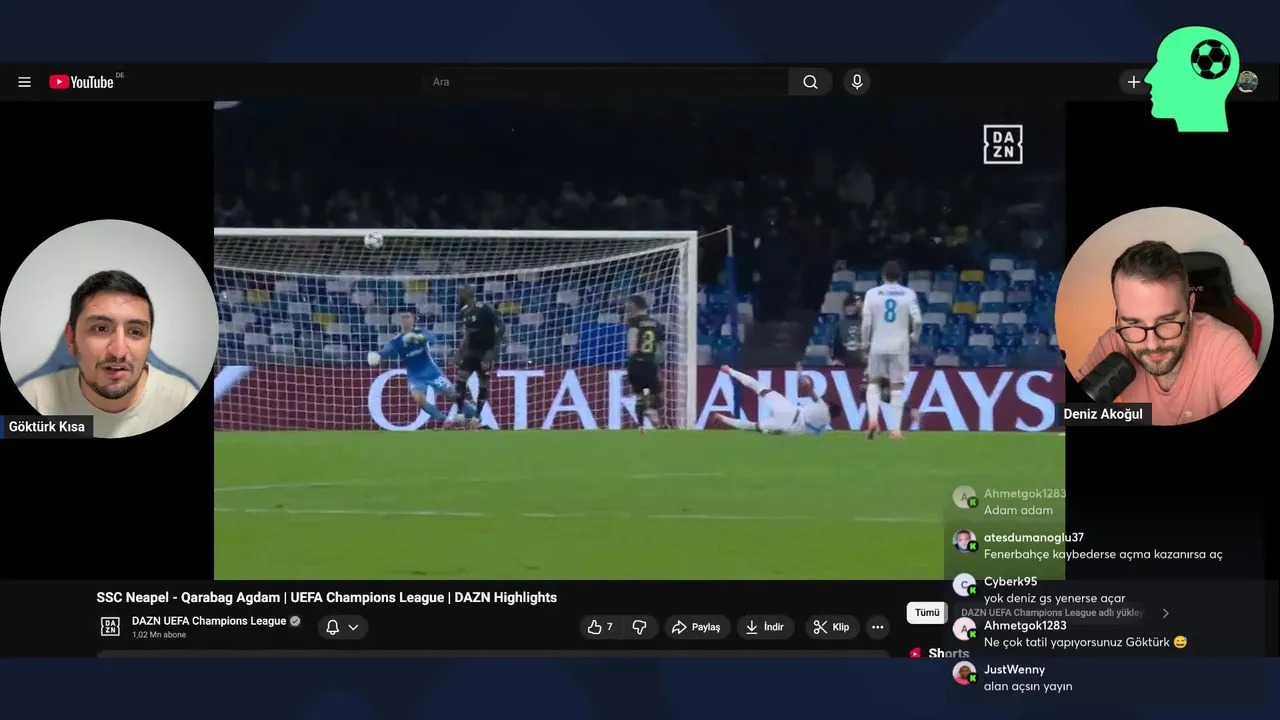
Task: Open the YouTube hamburger guide menu
Action: pos(24,82)
